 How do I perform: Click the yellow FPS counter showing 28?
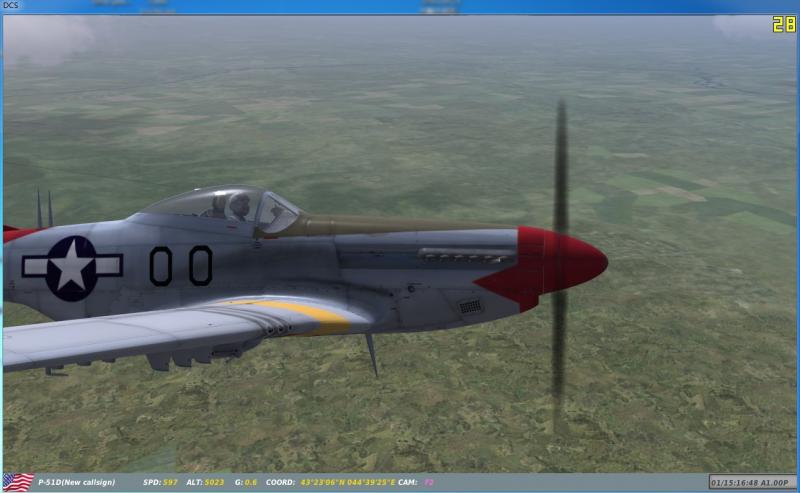pos(784,24)
